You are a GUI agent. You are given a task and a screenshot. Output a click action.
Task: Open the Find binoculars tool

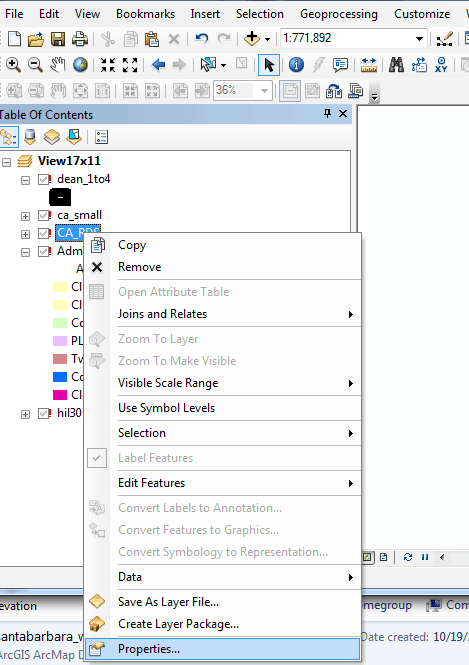396,65
